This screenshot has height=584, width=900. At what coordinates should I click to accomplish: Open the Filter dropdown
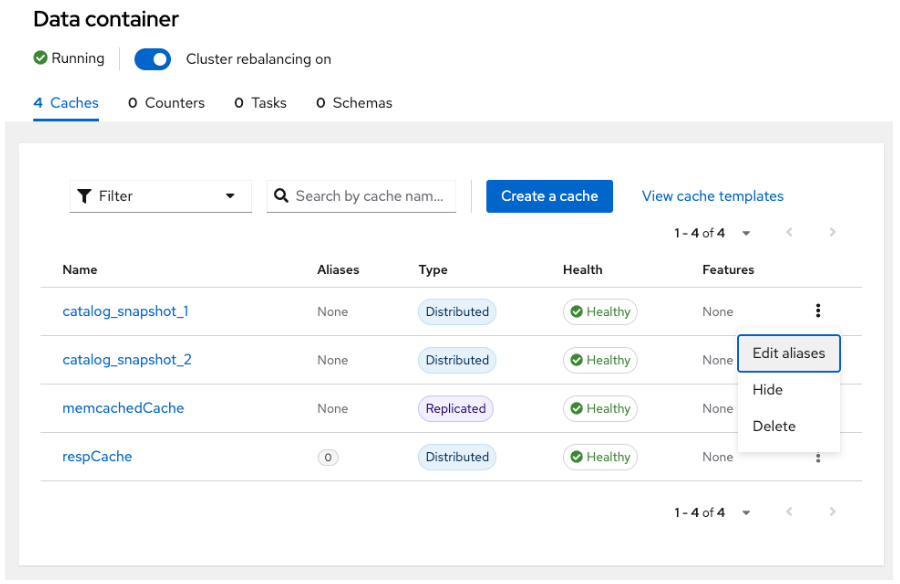(x=161, y=196)
